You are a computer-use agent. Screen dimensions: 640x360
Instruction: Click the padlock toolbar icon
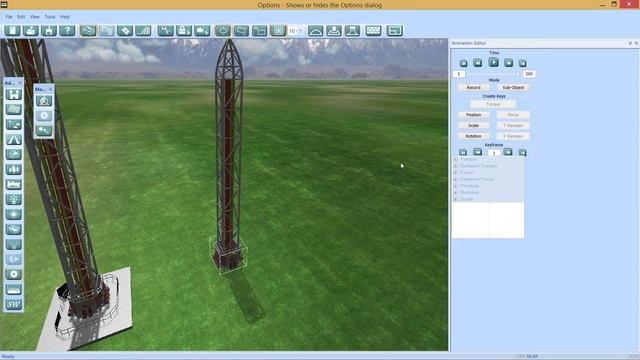coord(184,31)
